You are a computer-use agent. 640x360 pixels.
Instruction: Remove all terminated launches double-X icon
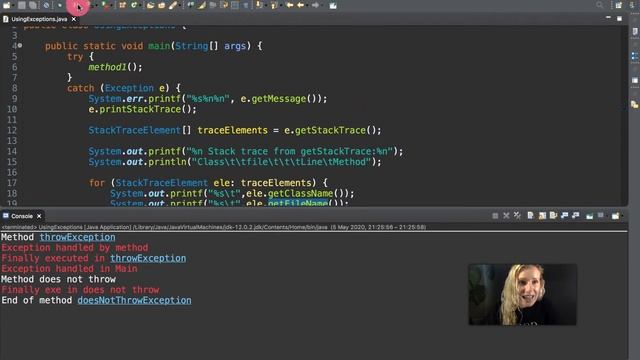tap(517, 216)
